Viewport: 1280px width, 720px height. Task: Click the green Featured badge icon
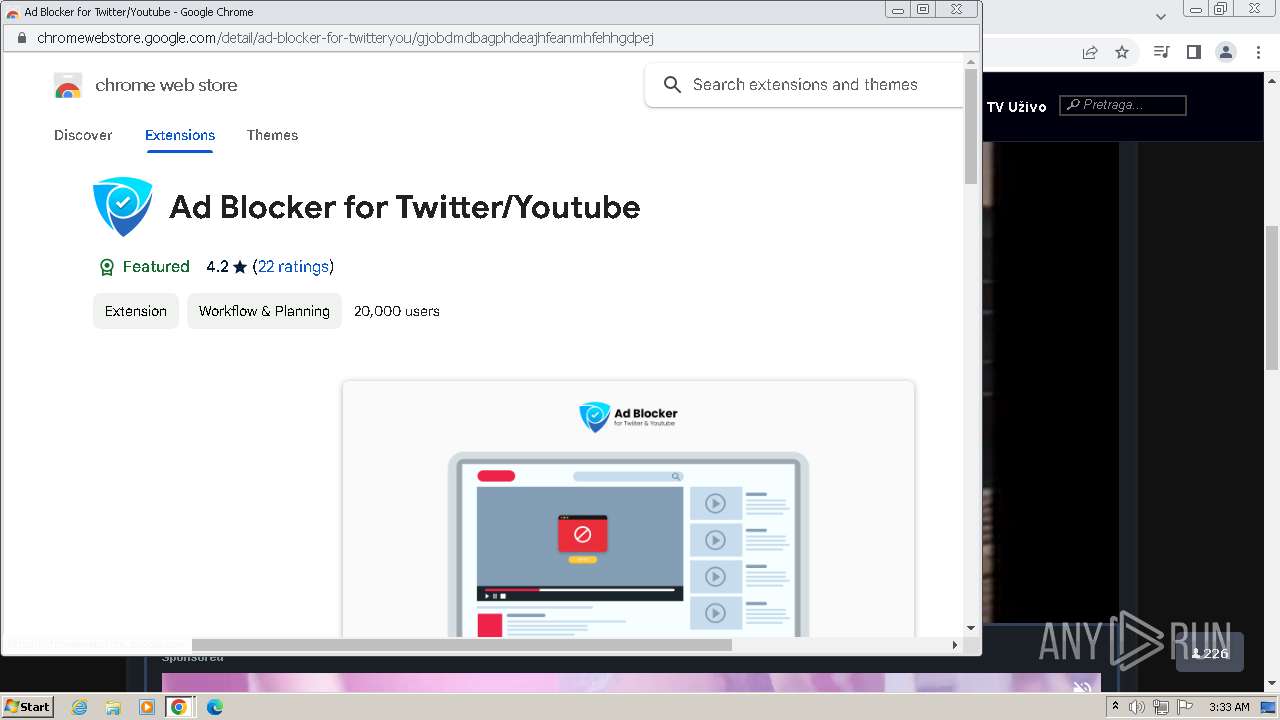107,267
